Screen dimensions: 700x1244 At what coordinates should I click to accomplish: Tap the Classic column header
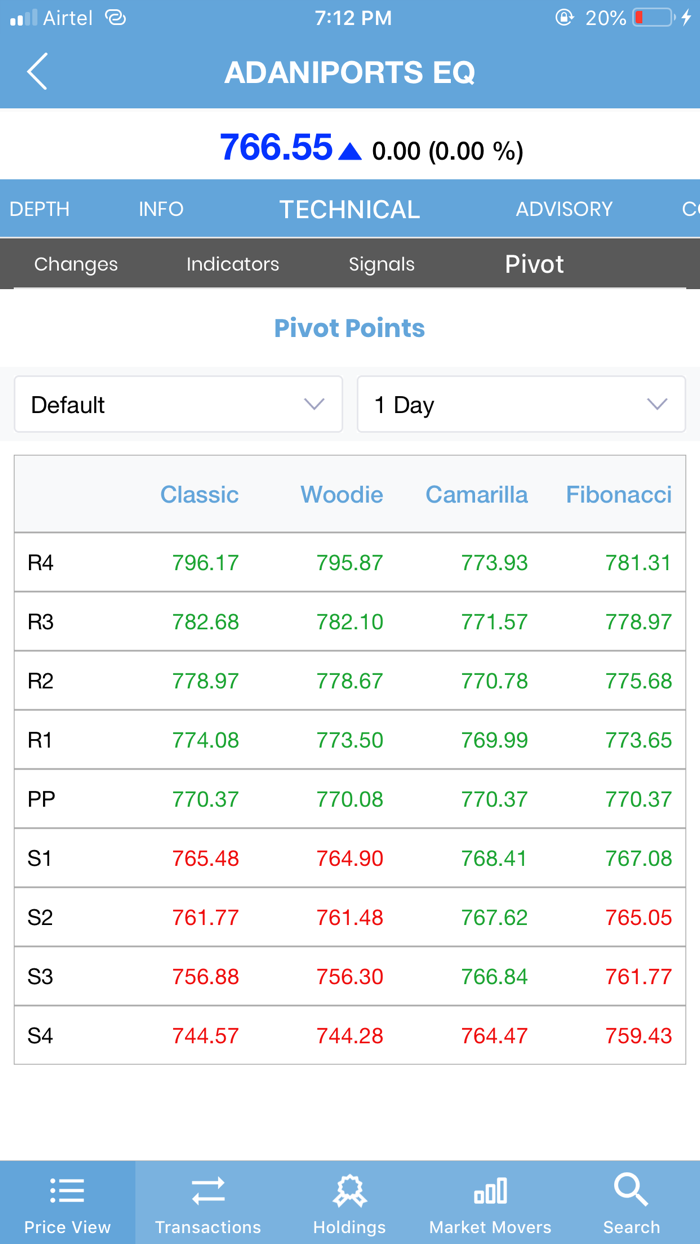click(200, 494)
